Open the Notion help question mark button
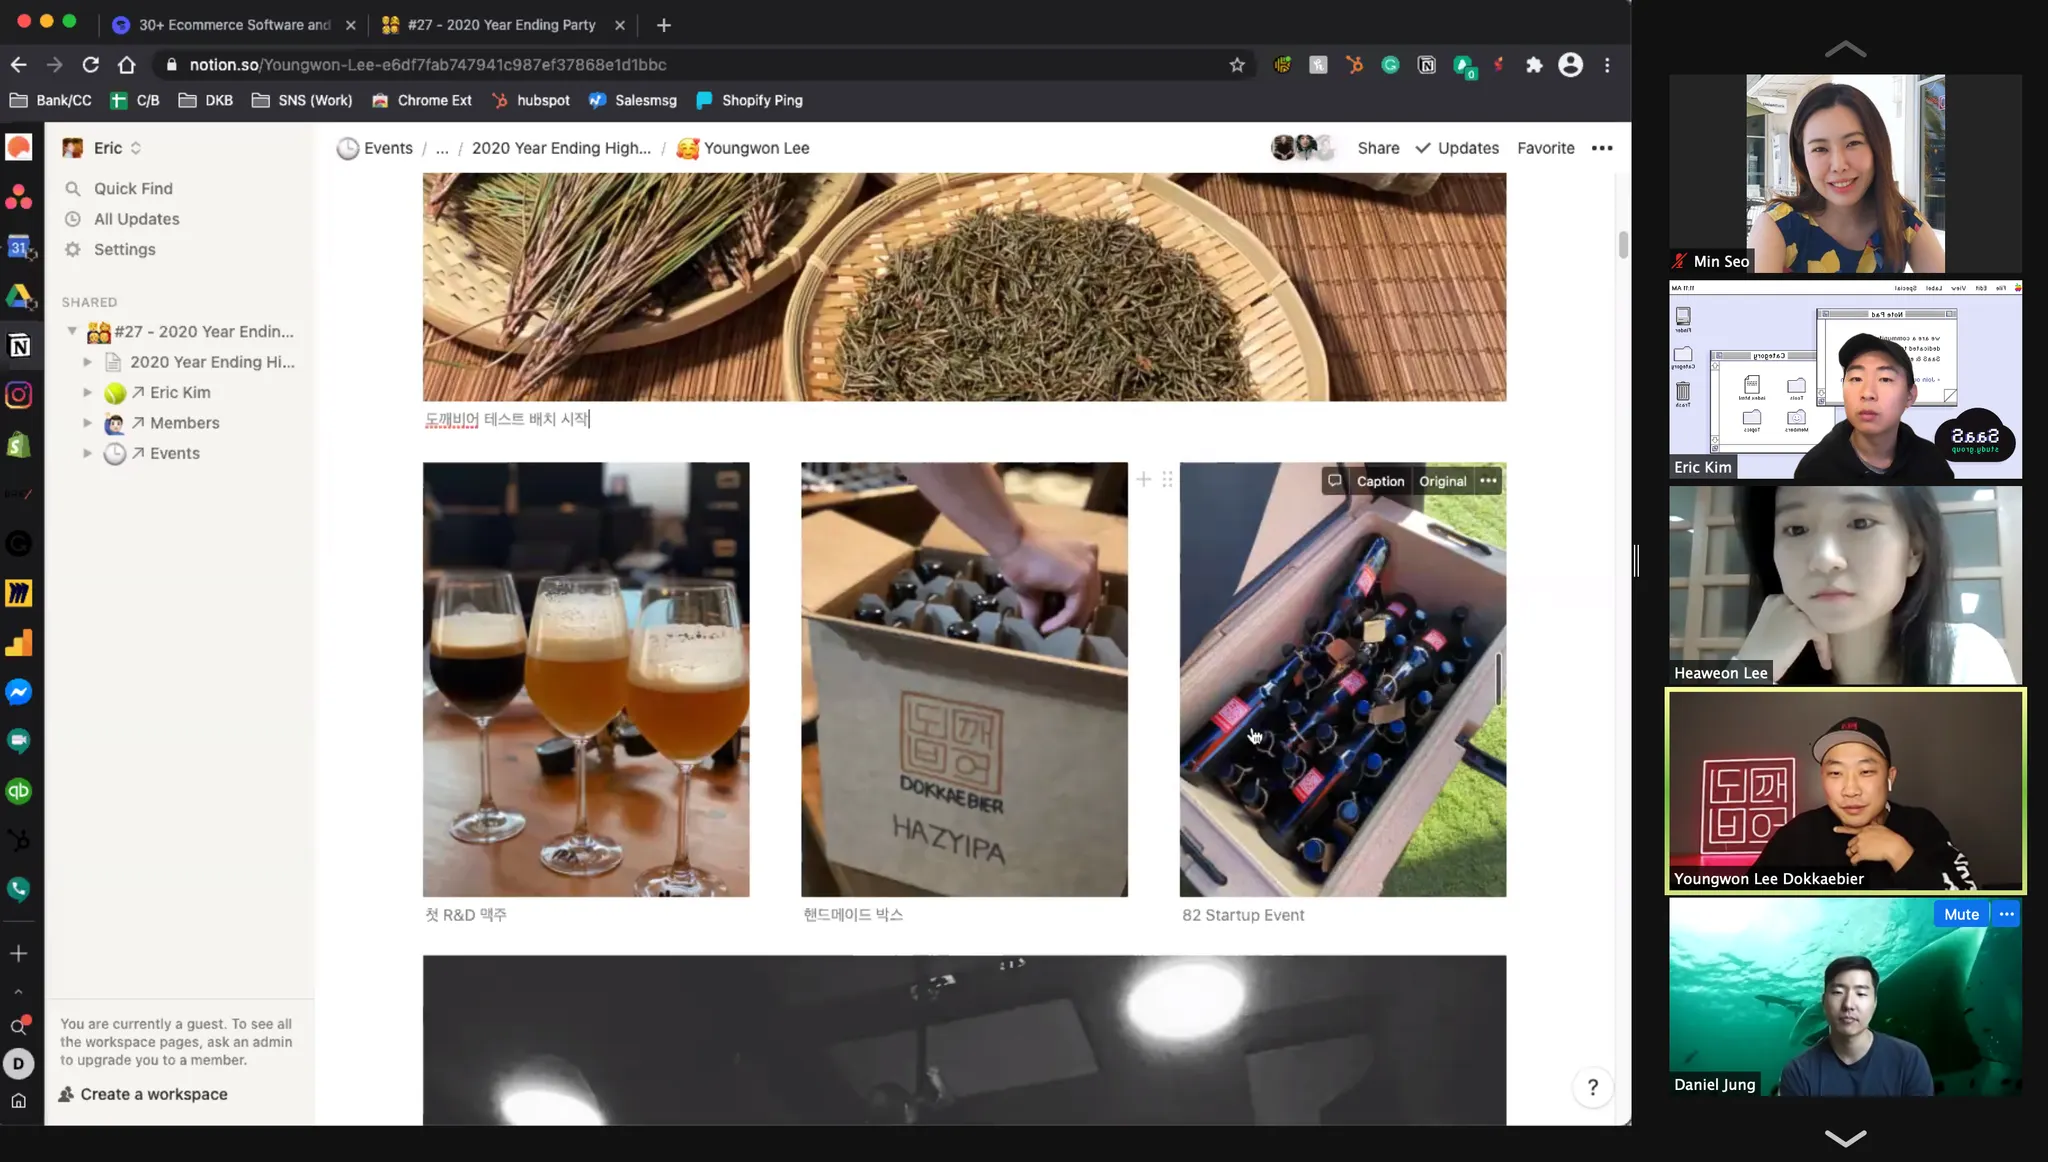 pos(1592,1087)
